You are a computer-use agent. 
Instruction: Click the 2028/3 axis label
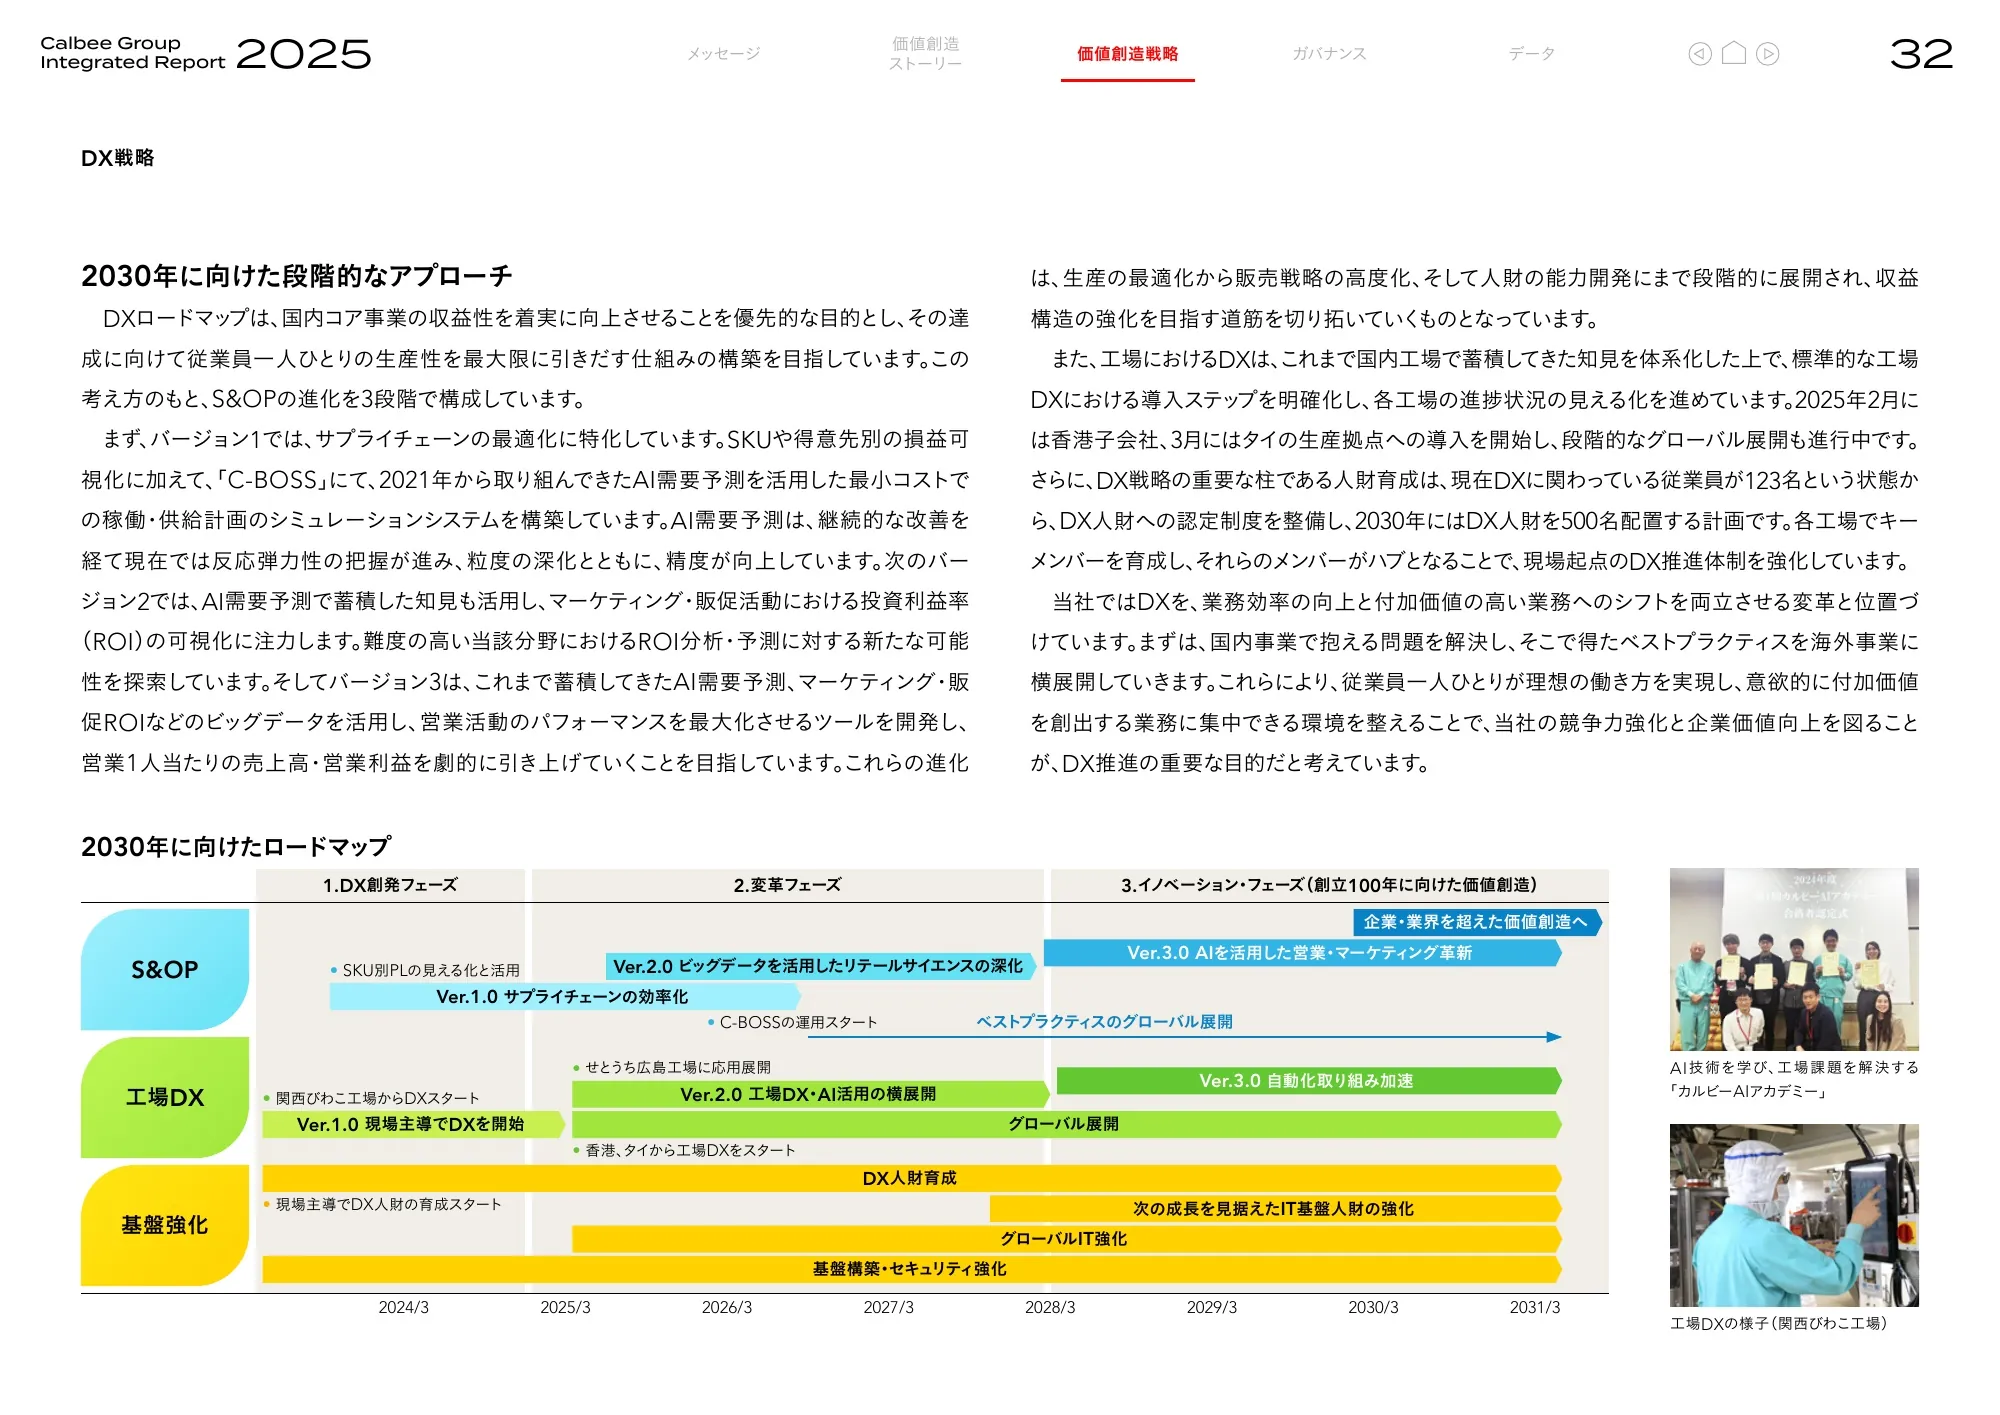click(1050, 1307)
